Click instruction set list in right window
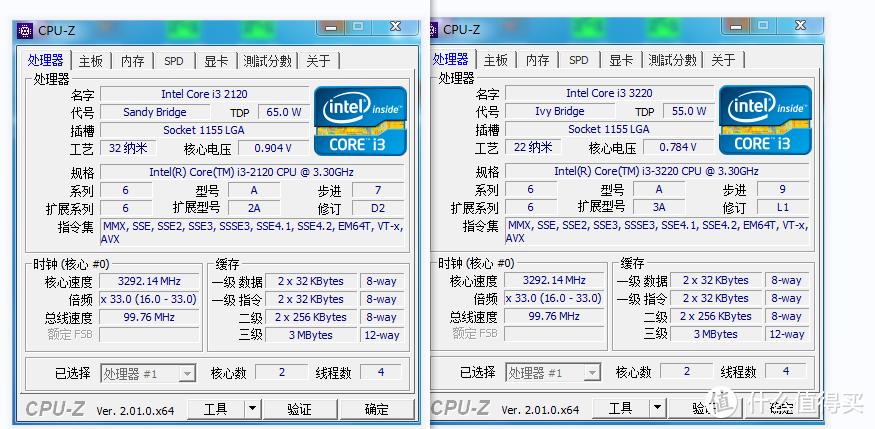This screenshot has width=875, height=429. tap(657, 232)
